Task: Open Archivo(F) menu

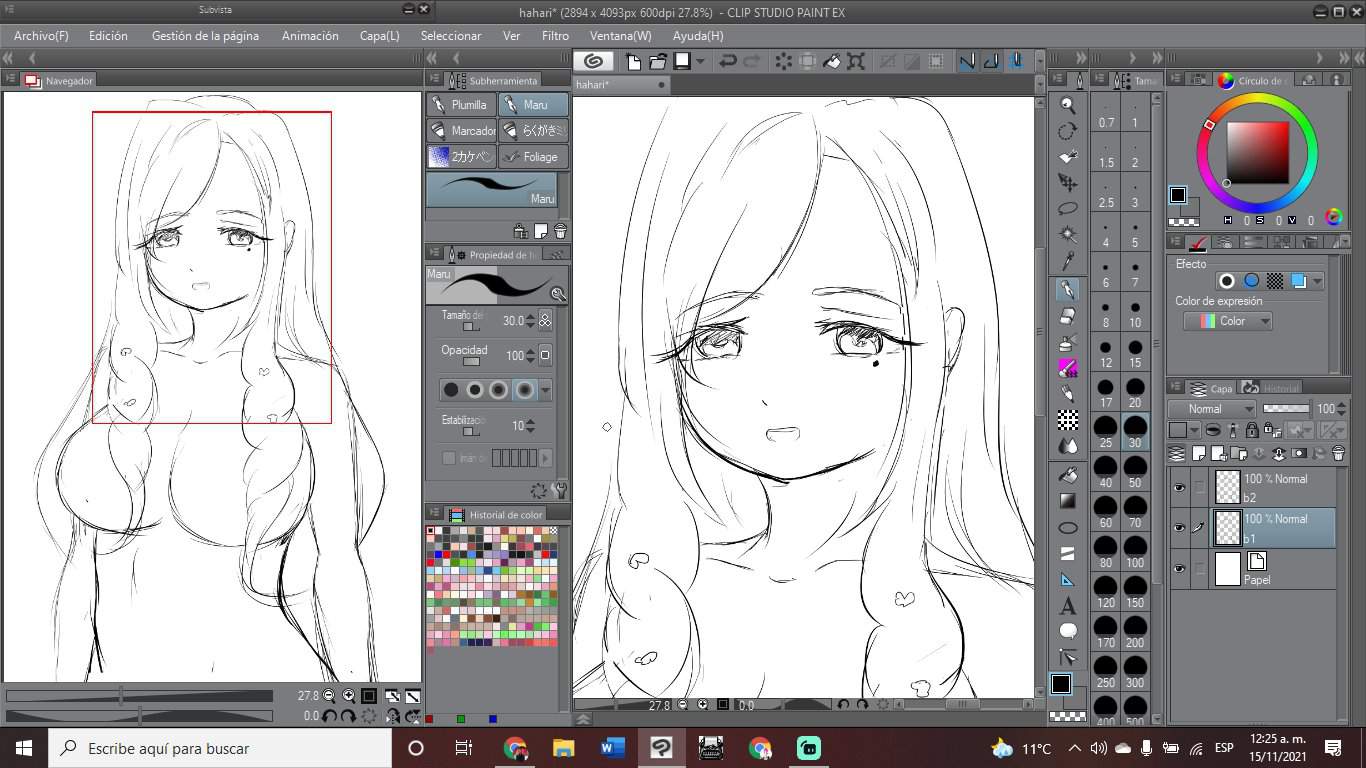Action: coord(41,35)
